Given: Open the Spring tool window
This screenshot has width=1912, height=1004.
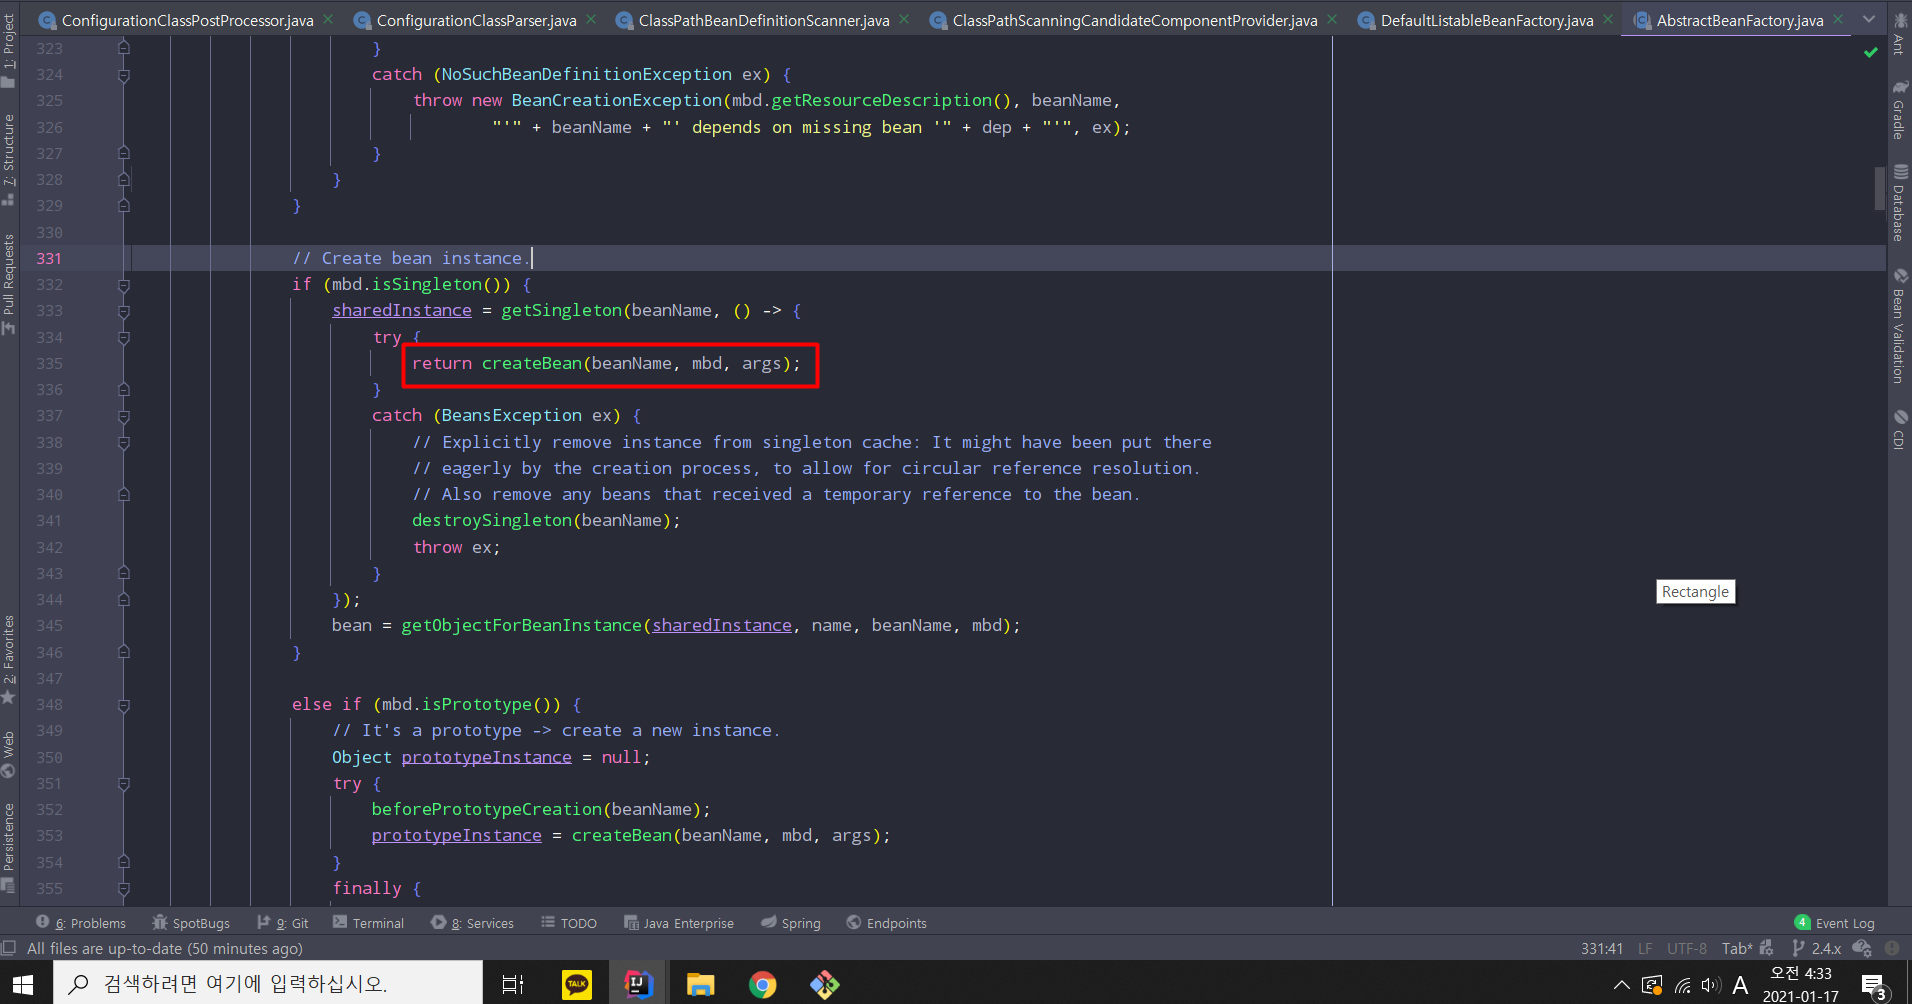Looking at the screenshot, I should point(790,923).
